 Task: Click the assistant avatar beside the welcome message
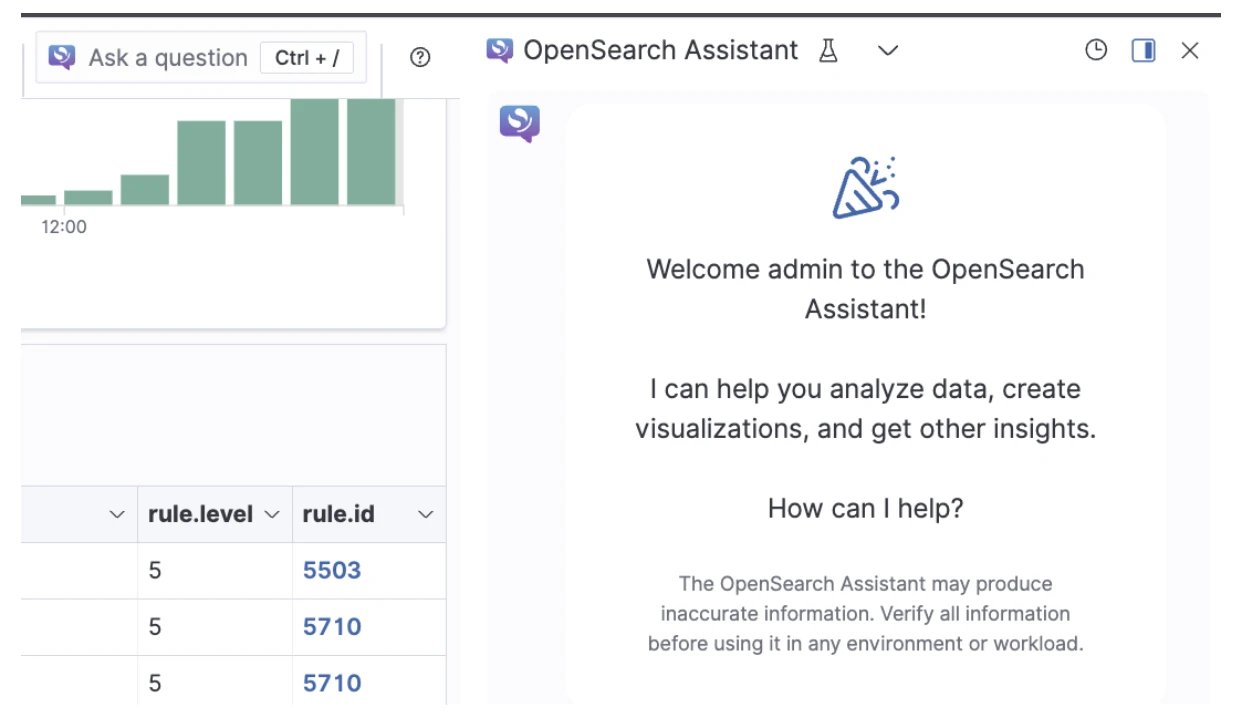click(520, 124)
